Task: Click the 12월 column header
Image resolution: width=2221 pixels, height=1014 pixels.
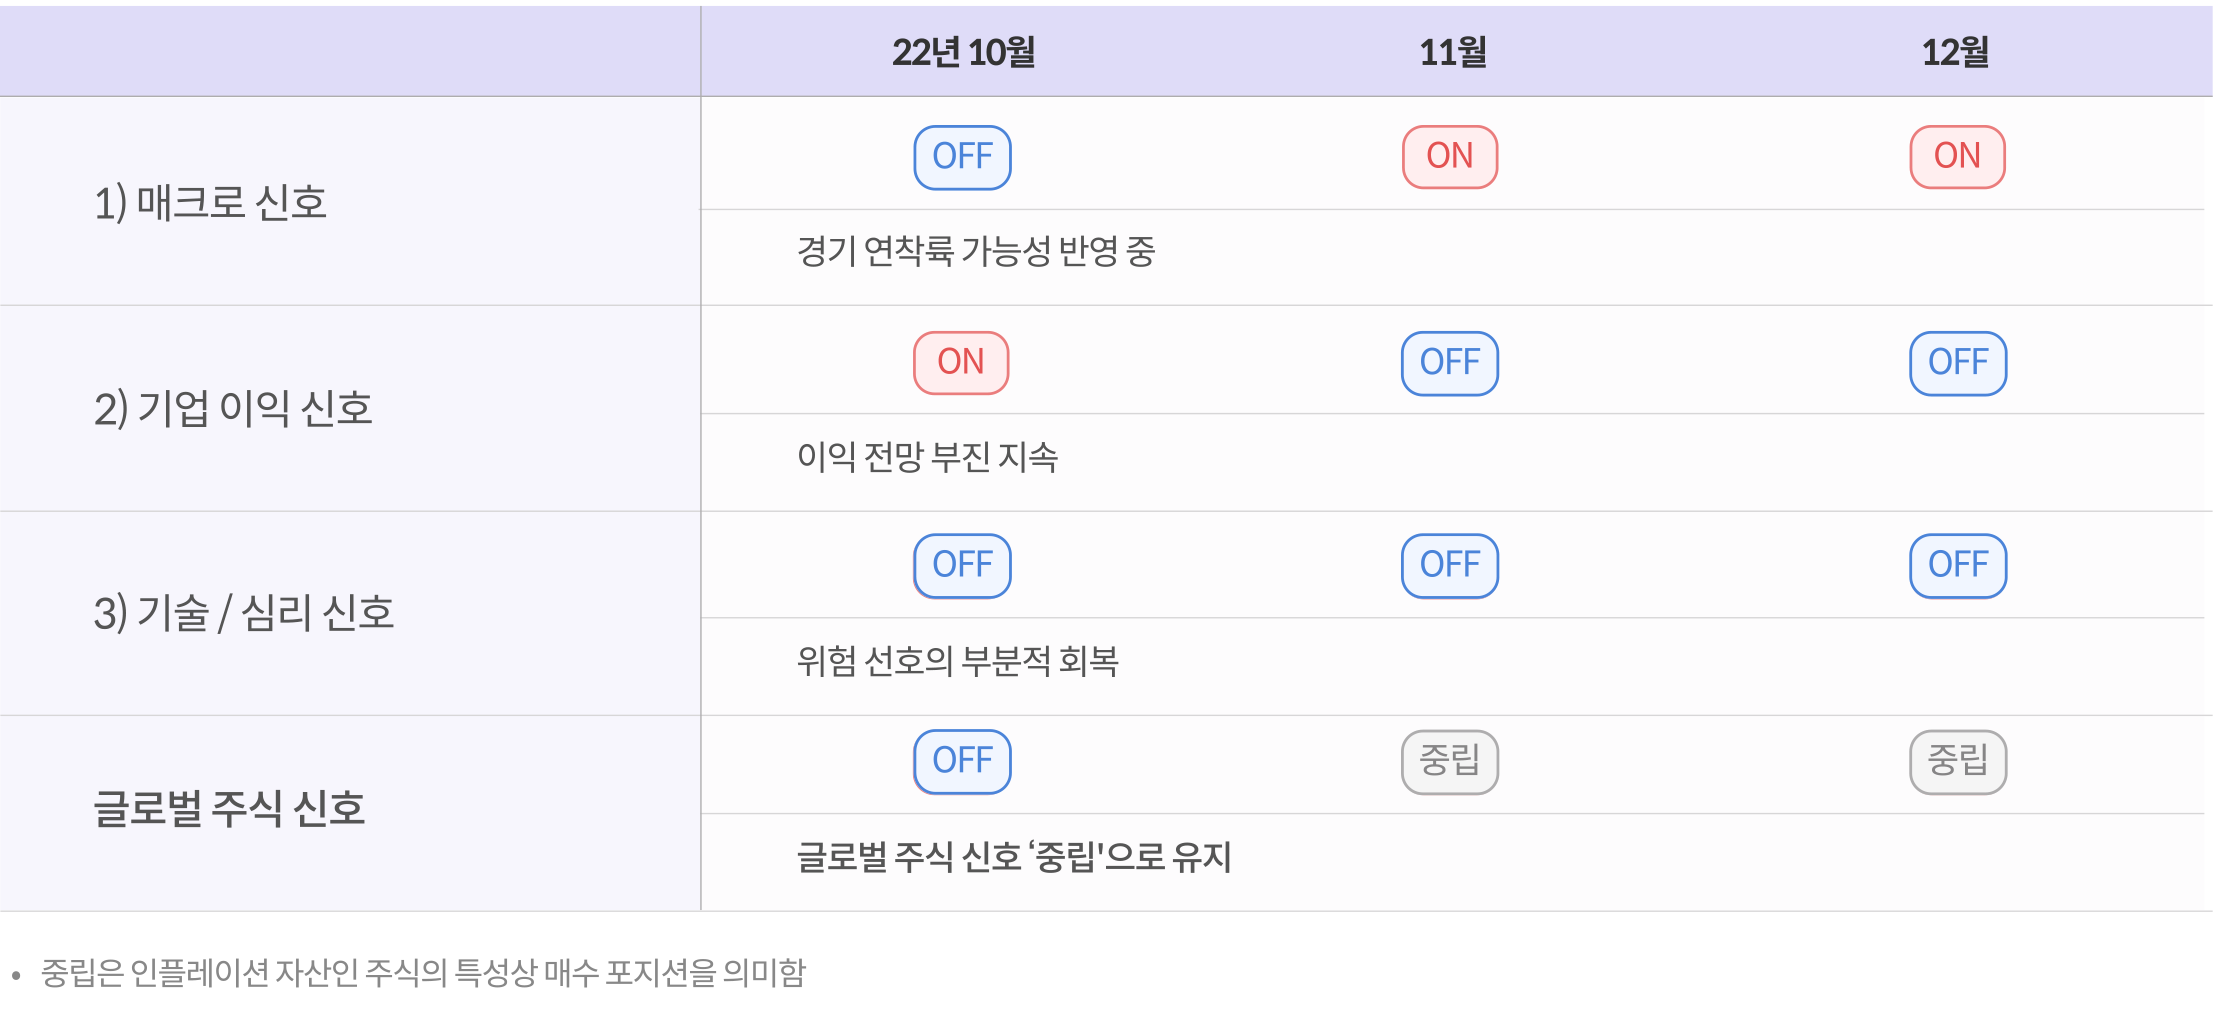Action: pyautogui.click(x=1955, y=52)
